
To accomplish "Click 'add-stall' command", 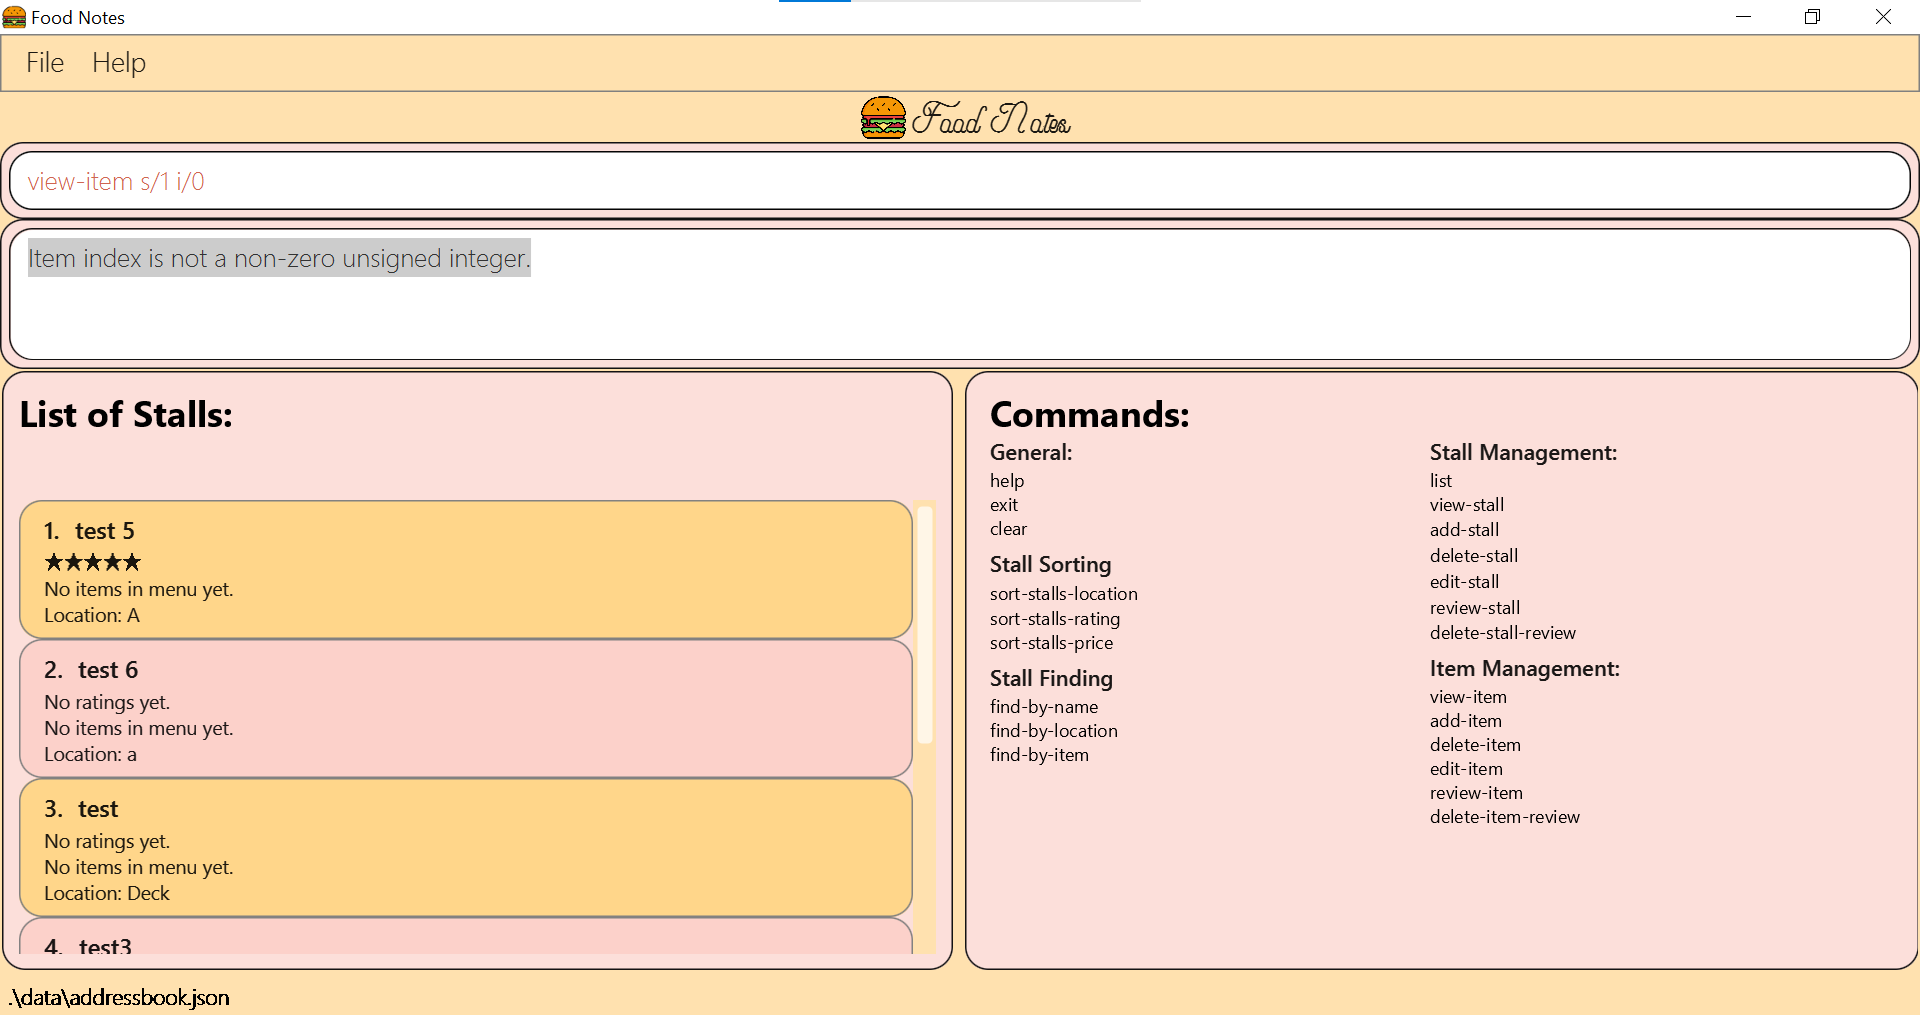I will 1464,530.
